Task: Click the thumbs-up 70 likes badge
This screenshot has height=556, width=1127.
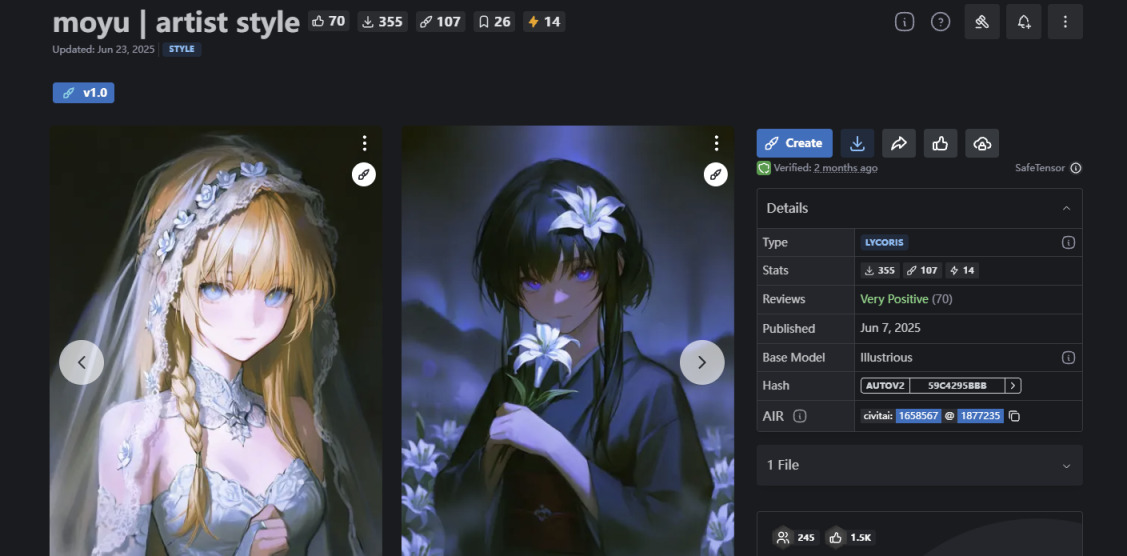Action: tap(328, 22)
